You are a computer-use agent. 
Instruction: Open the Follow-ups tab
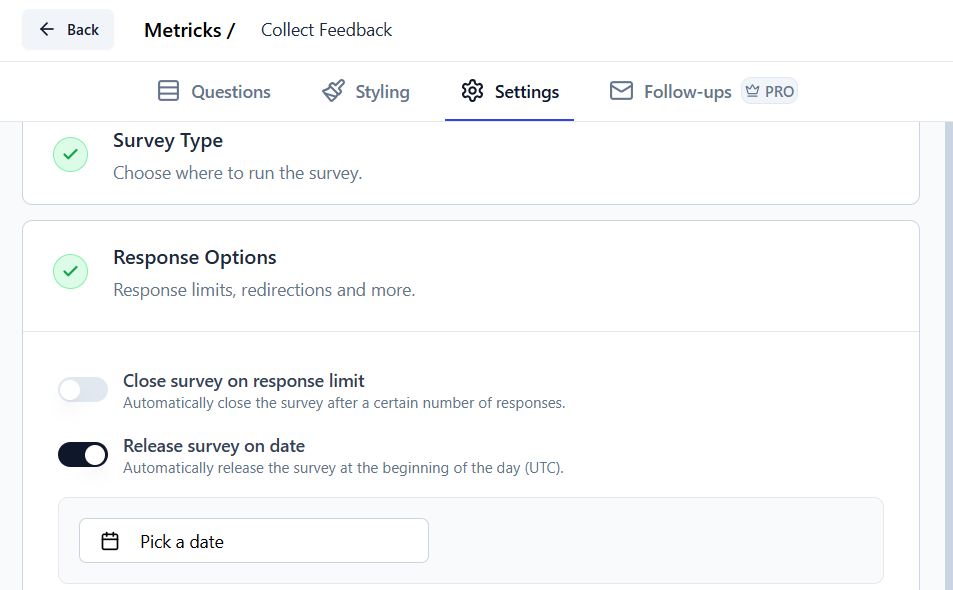pos(670,90)
